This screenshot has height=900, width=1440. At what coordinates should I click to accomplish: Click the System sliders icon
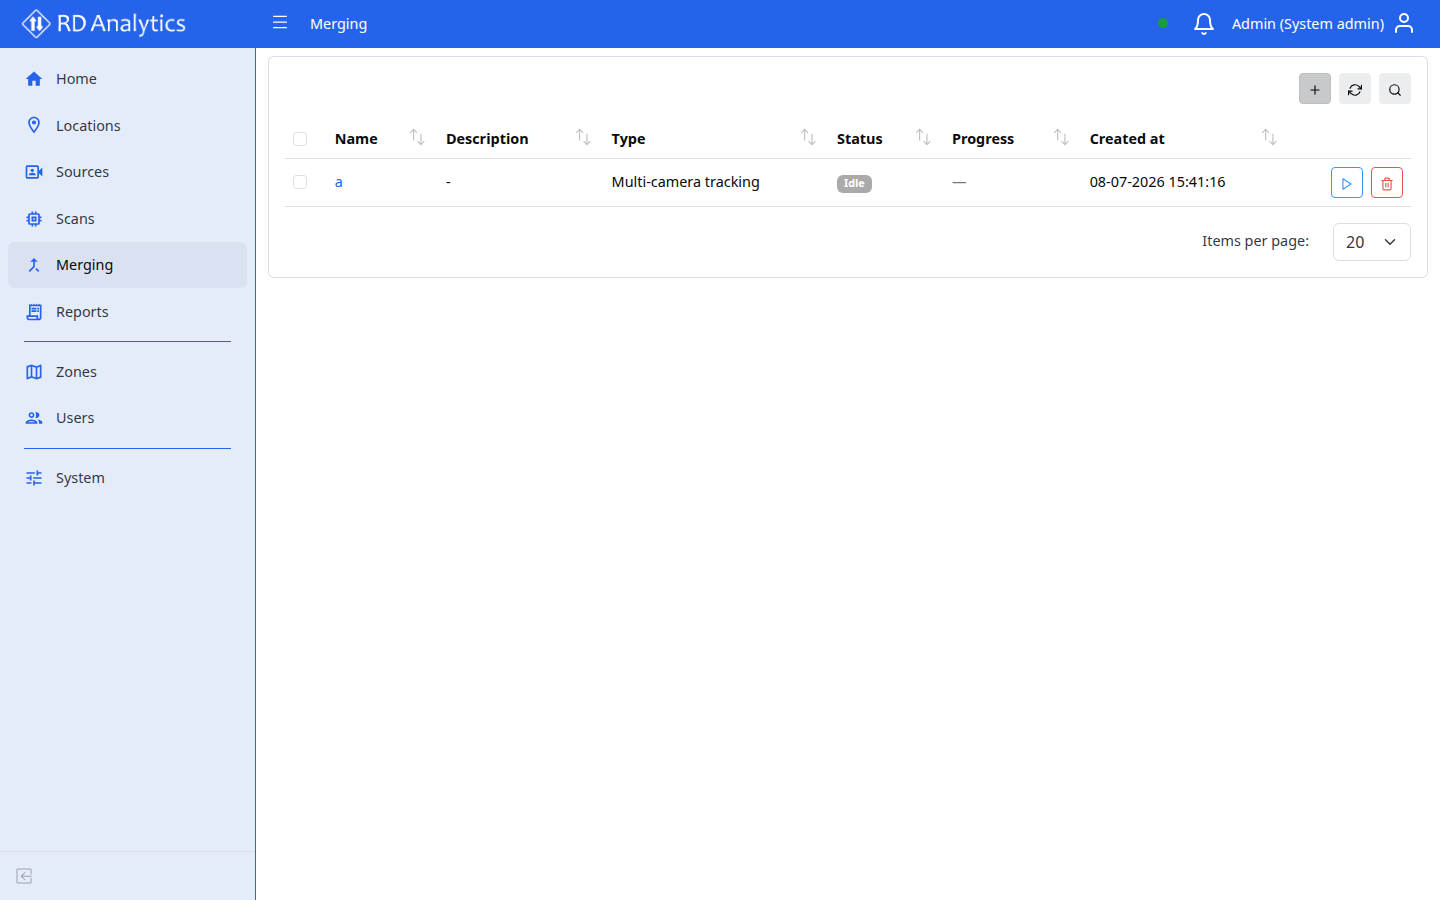click(x=34, y=478)
